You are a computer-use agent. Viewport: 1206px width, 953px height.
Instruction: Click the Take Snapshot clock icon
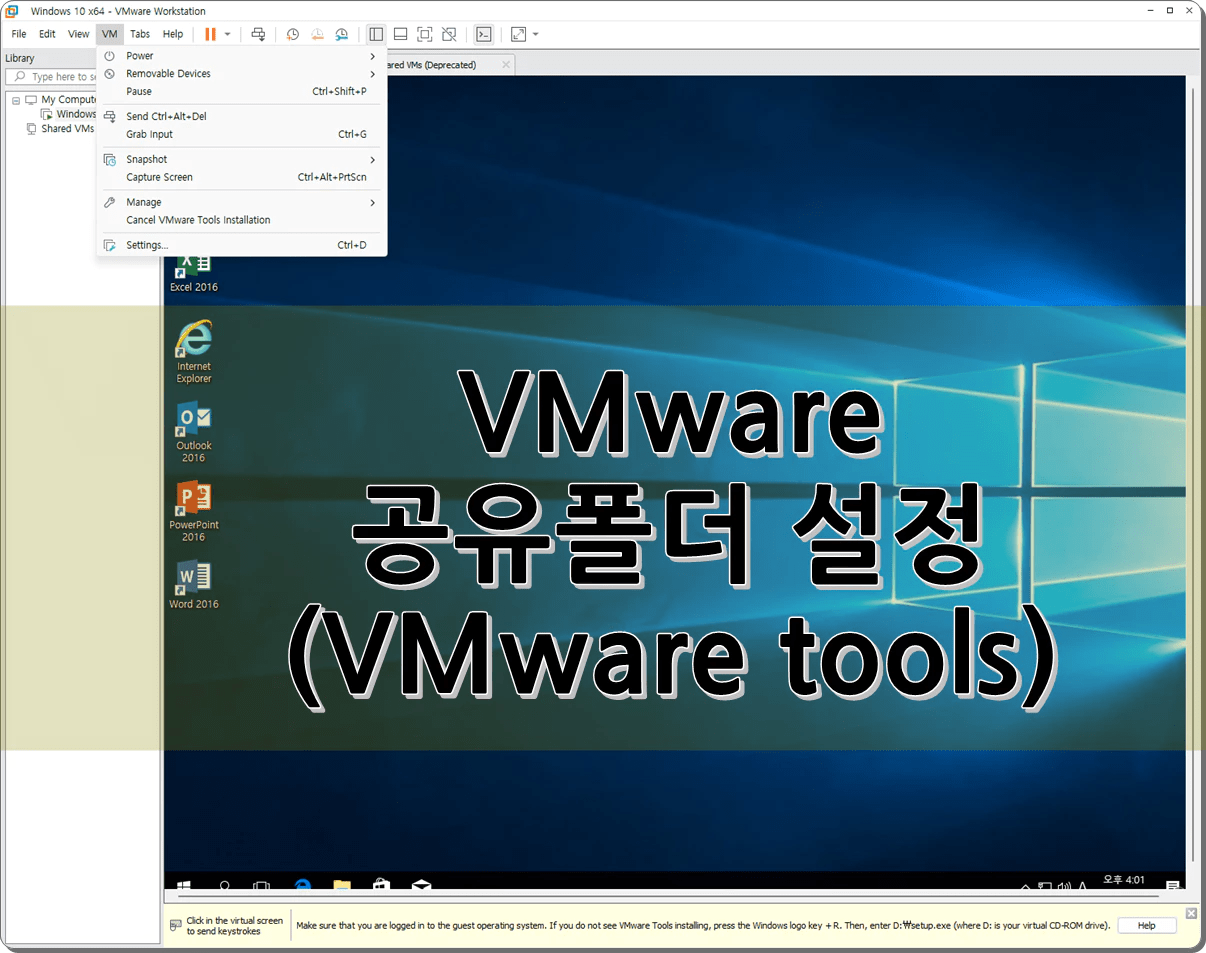point(293,34)
